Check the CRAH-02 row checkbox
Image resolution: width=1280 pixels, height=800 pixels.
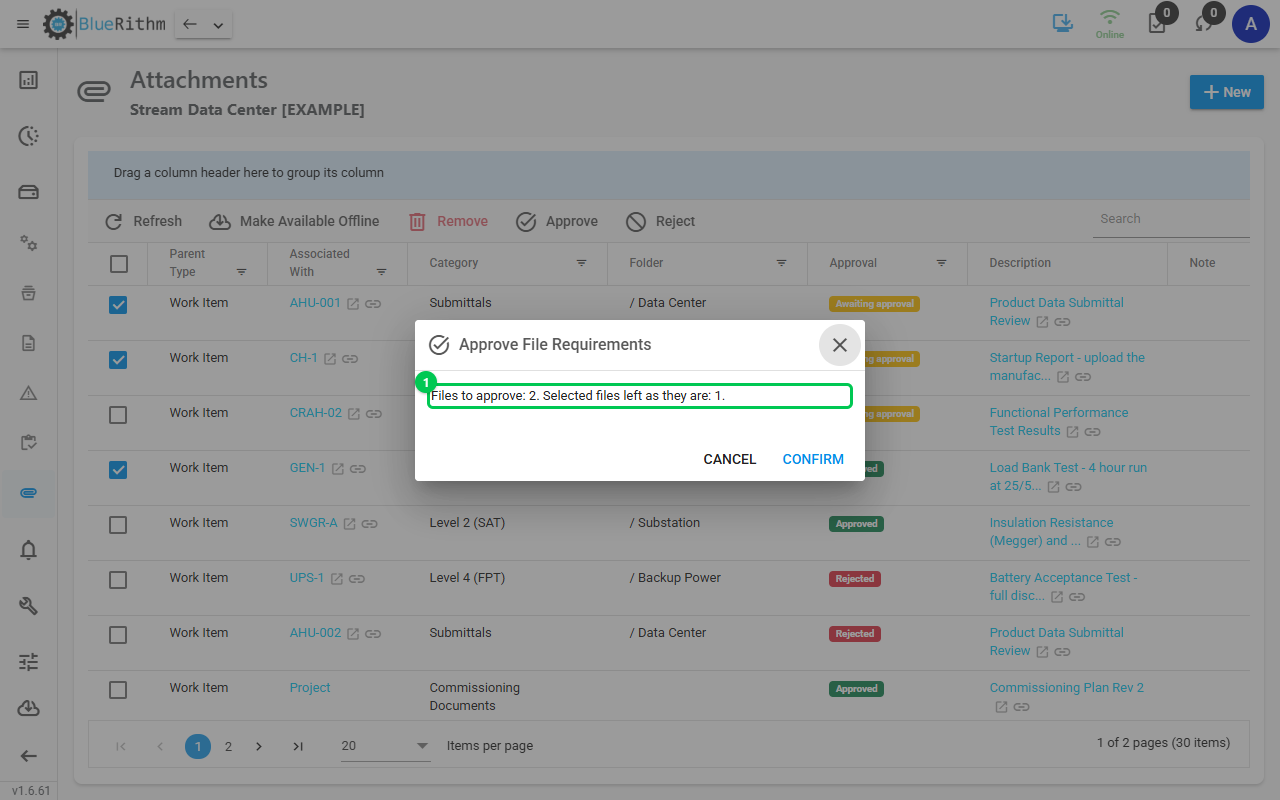pos(118,415)
